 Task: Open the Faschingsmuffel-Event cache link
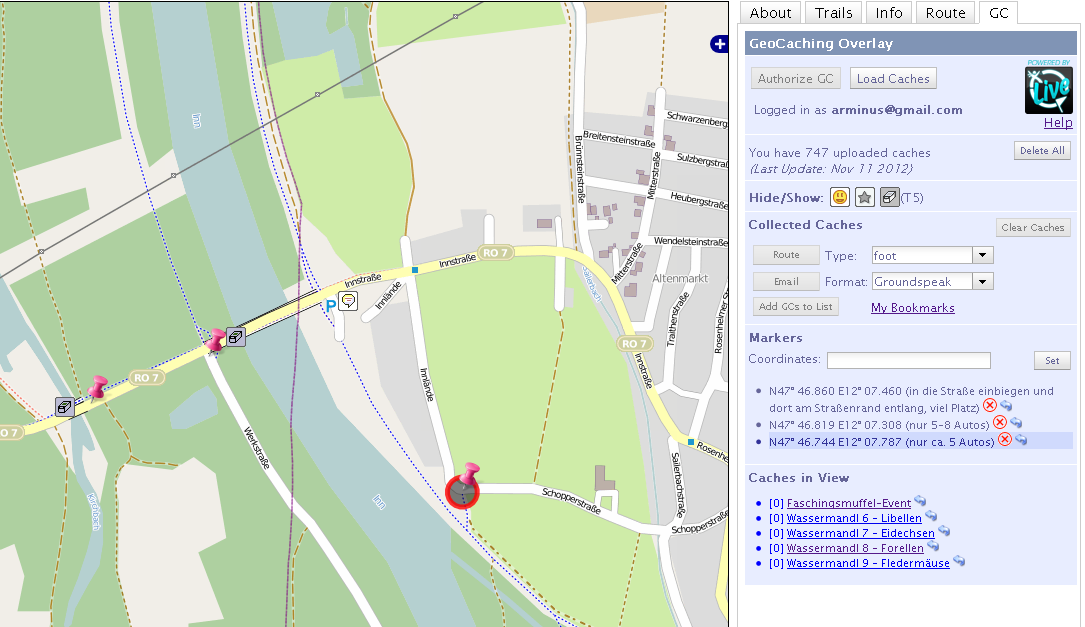click(x=849, y=503)
